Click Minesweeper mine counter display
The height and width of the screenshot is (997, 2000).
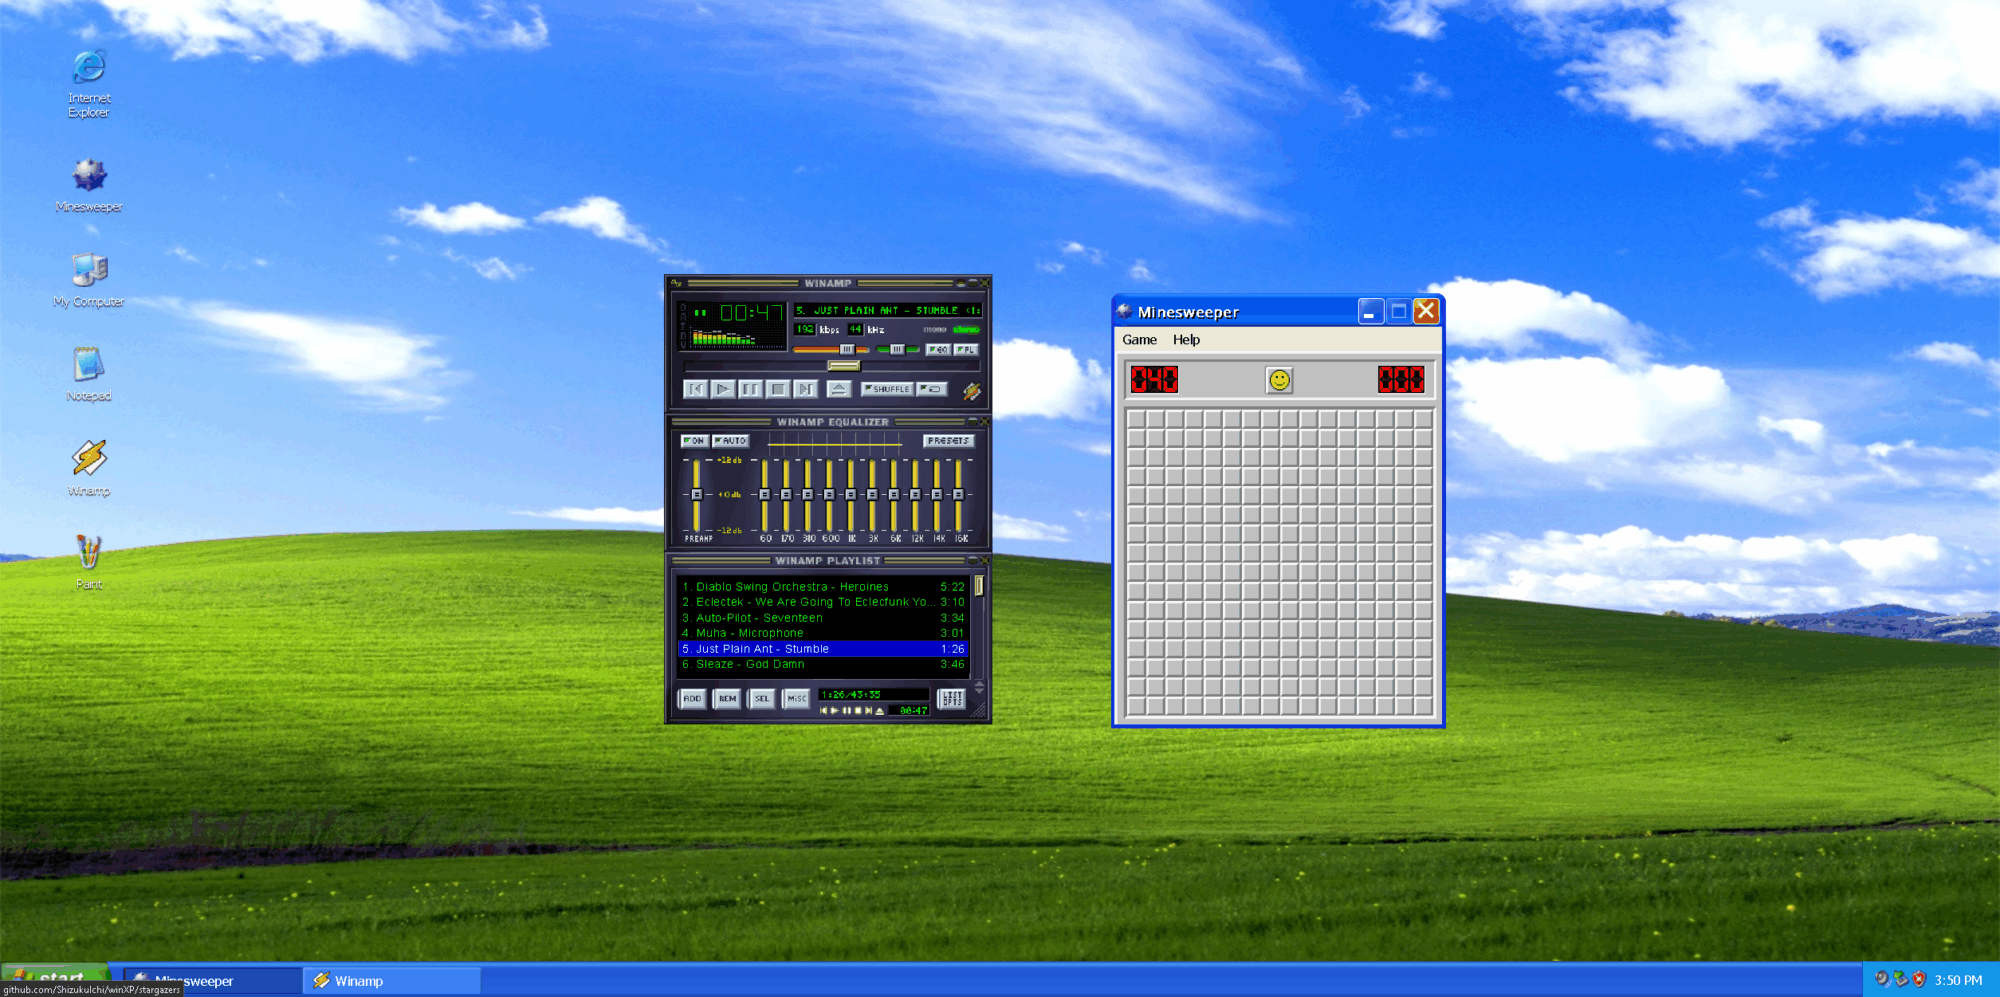point(1154,380)
